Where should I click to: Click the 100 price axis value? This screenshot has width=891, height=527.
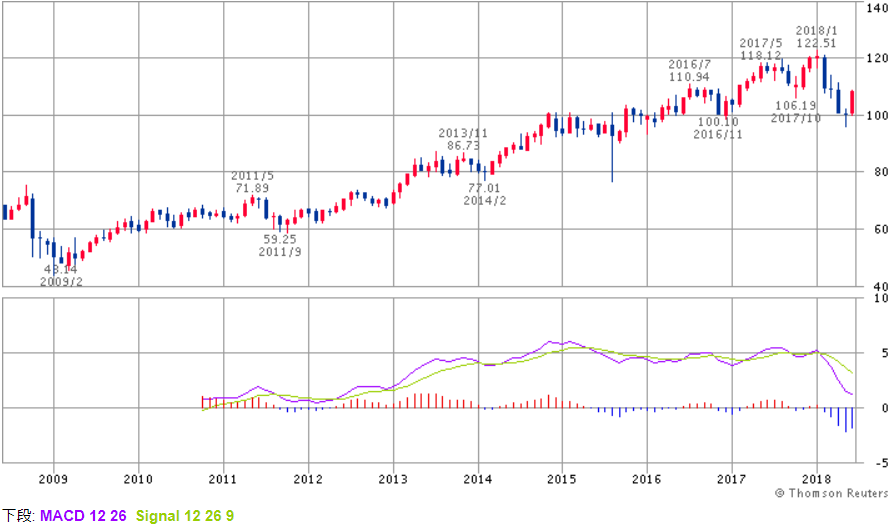tap(878, 115)
